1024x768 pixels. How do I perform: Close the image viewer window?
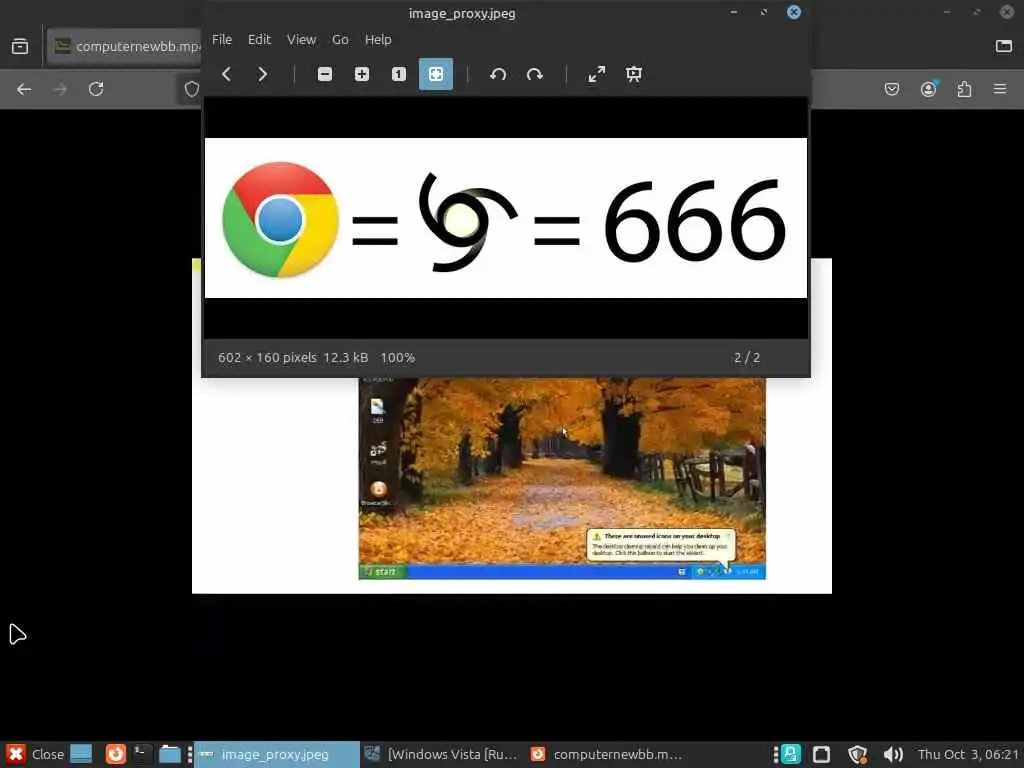pyautogui.click(x=793, y=12)
